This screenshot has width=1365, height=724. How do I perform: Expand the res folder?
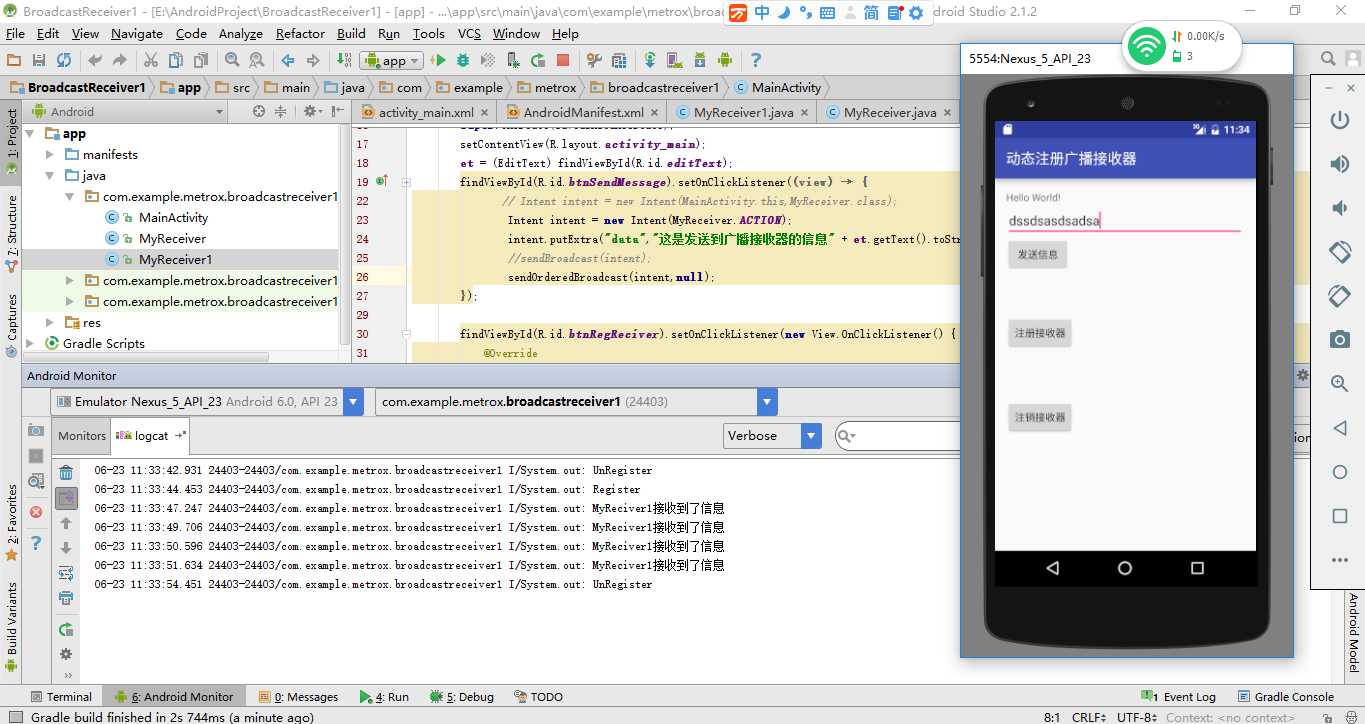pos(50,323)
